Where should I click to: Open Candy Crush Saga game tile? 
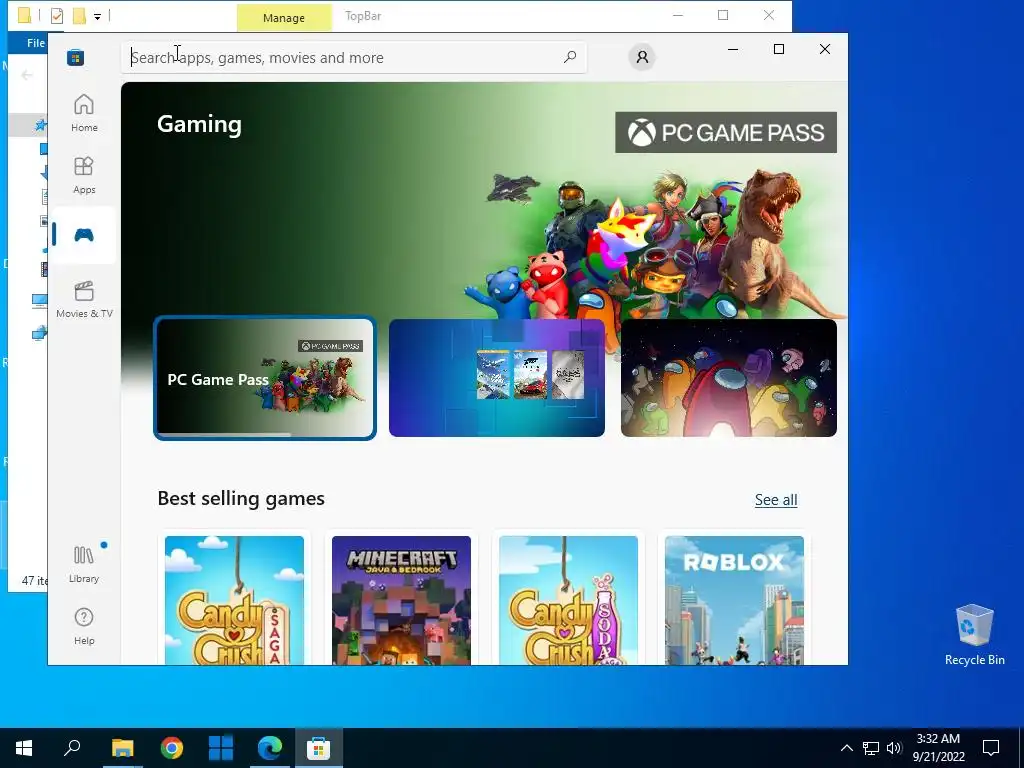pyautogui.click(x=234, y=600)
